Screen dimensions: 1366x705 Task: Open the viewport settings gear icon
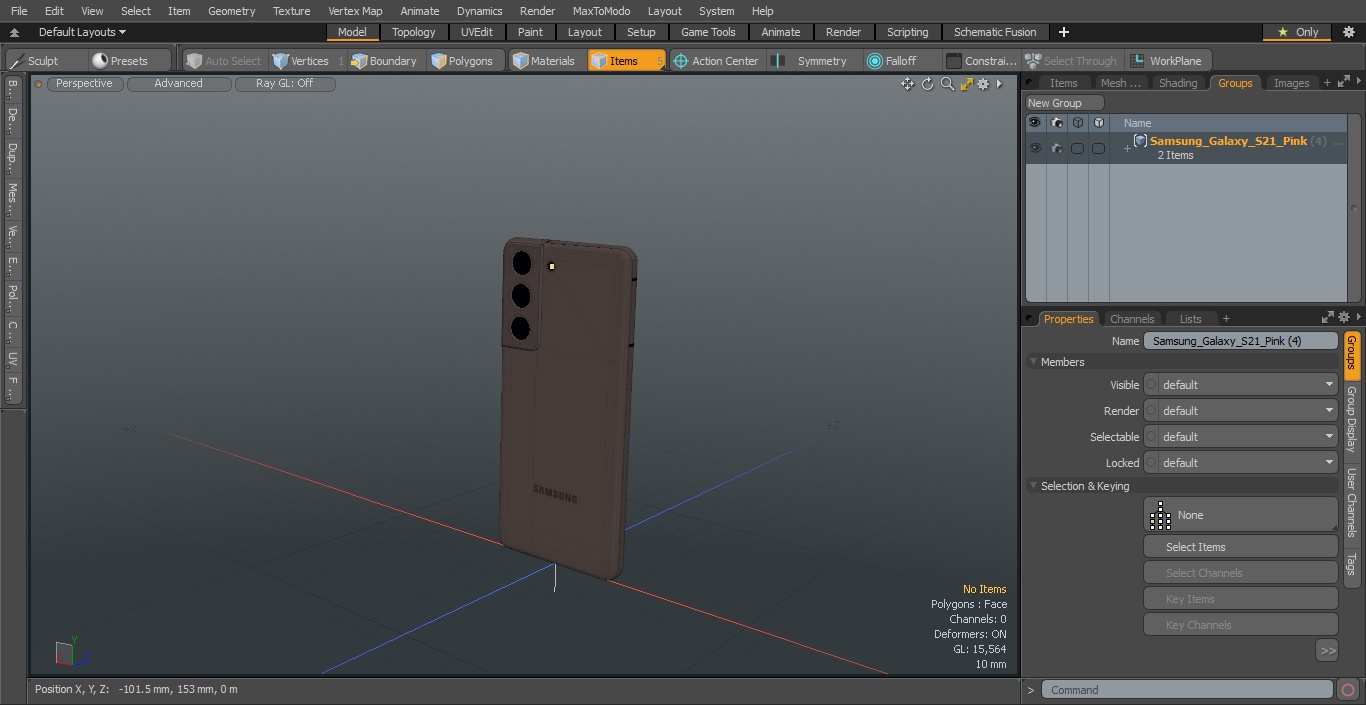coord(983,84)
